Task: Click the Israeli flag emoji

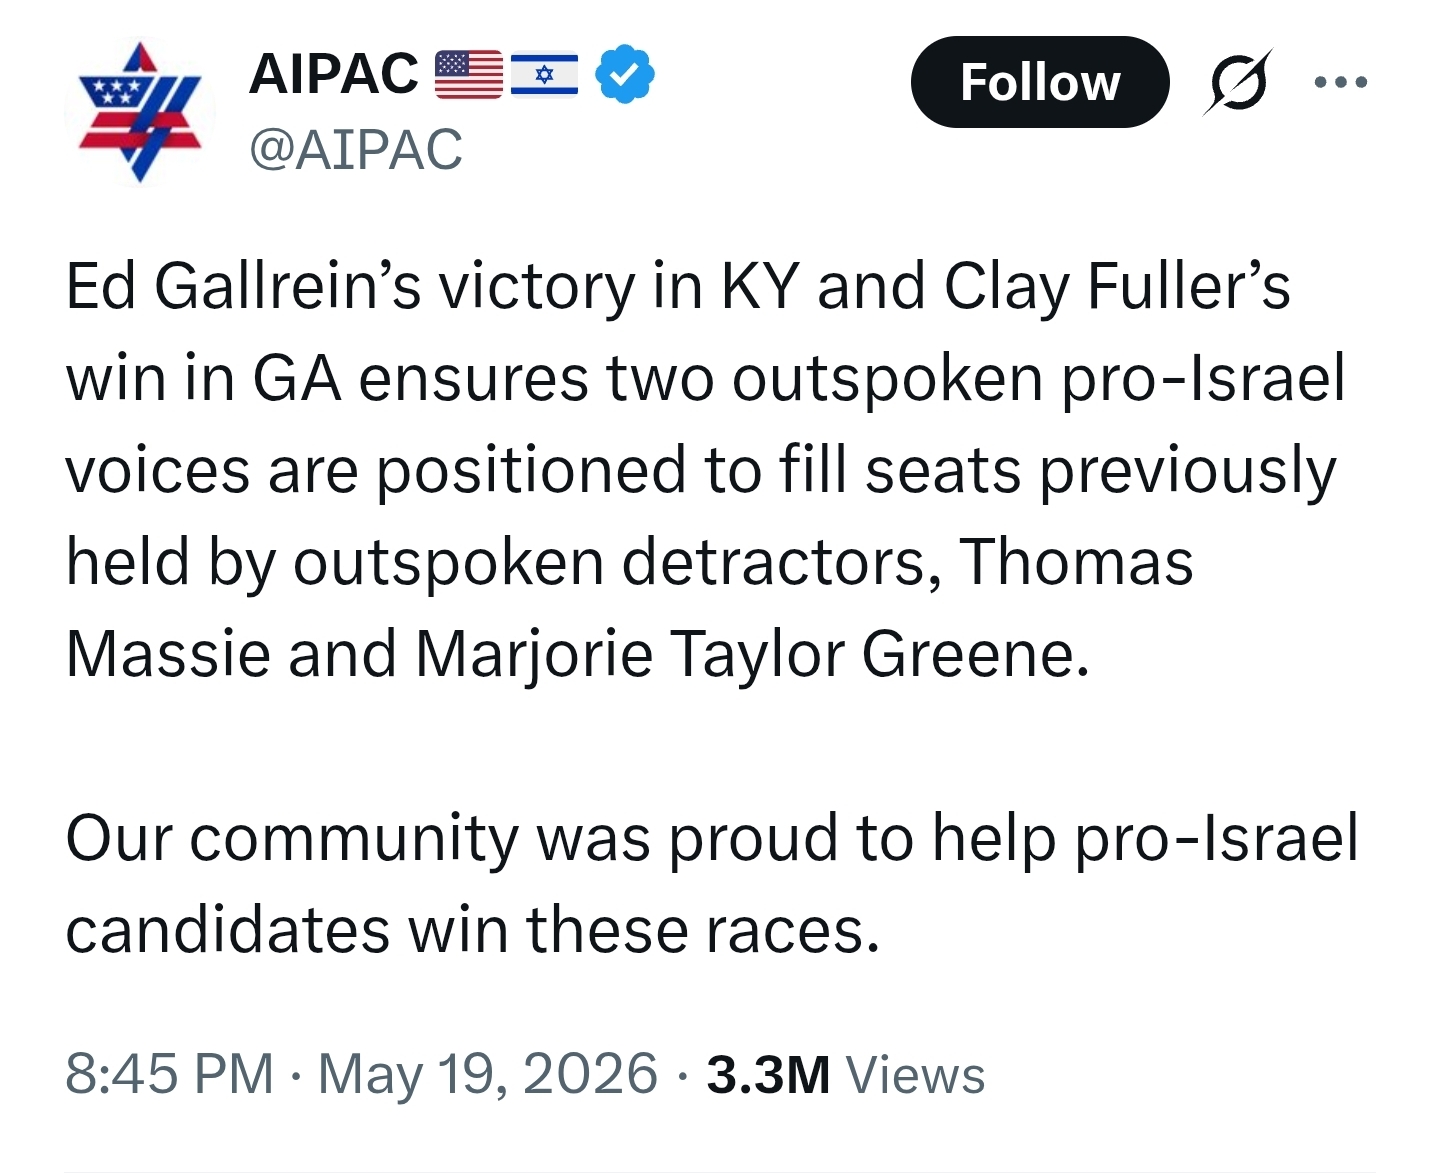Action: pyautogui.click(x=544, y=75)
